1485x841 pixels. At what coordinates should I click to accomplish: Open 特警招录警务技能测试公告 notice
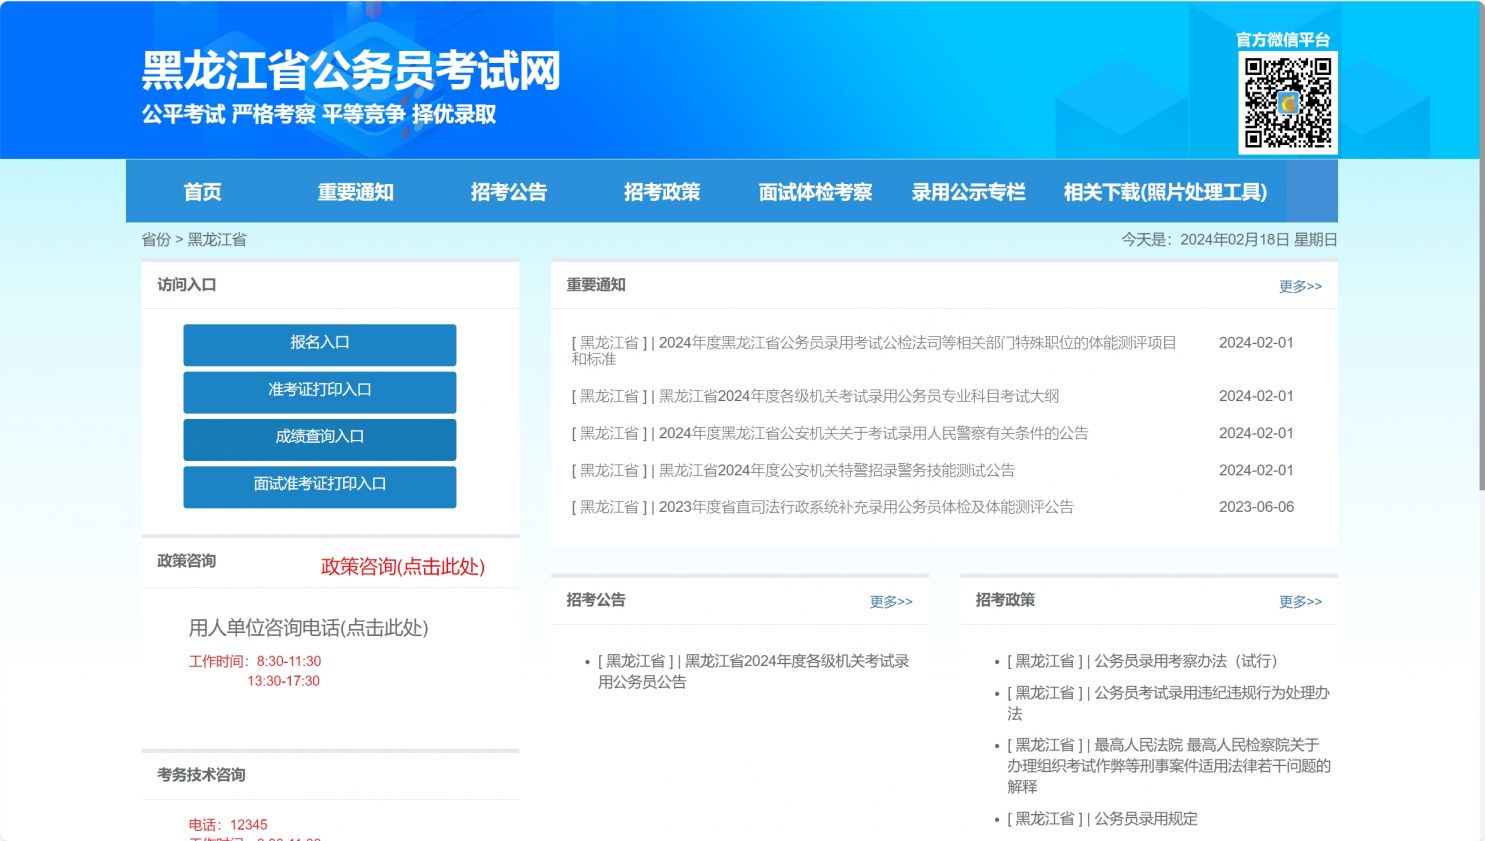793,470
